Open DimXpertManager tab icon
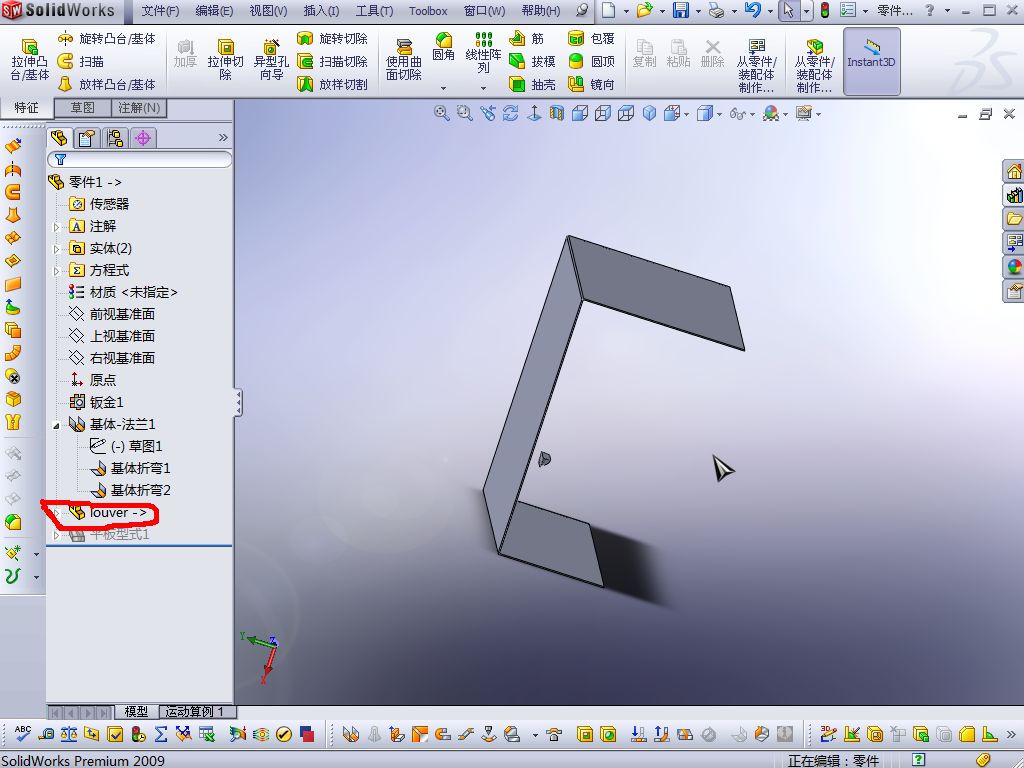The height and width of the screenshot is (768, 1024). [143, 138]
